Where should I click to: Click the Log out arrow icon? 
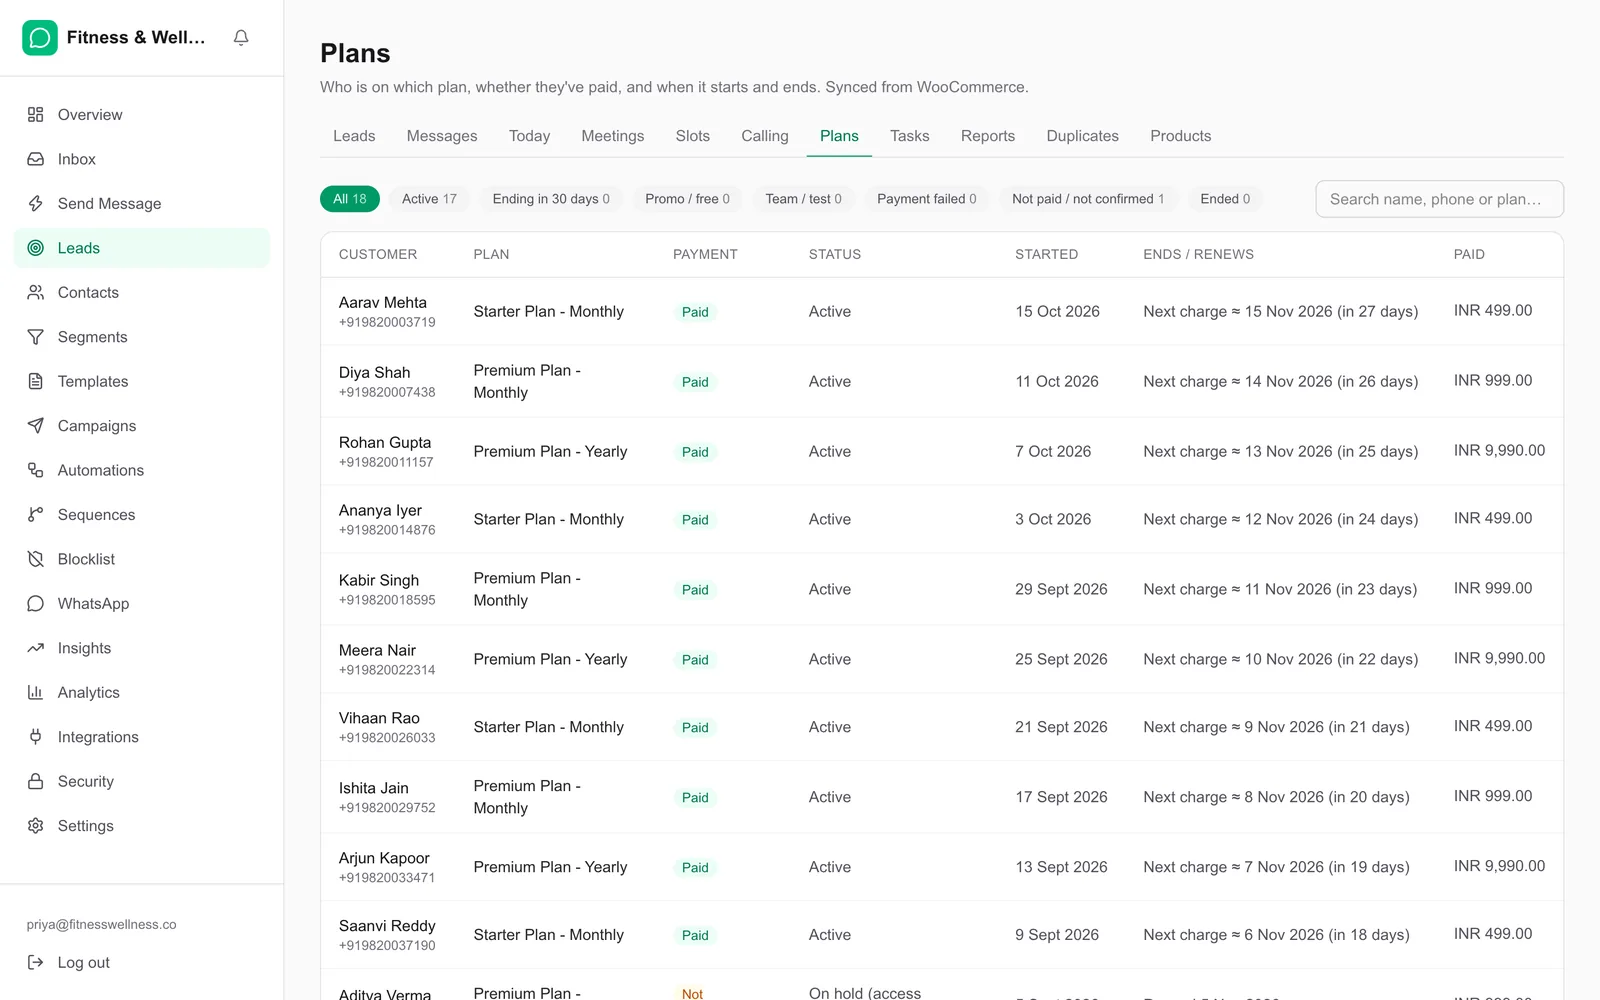pyautogui.click(x=36, y=962)
